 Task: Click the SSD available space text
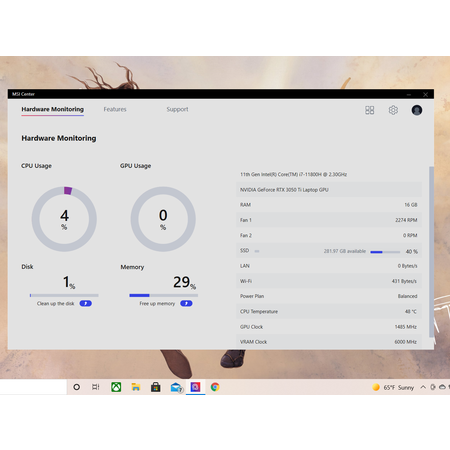pos(345,251)
